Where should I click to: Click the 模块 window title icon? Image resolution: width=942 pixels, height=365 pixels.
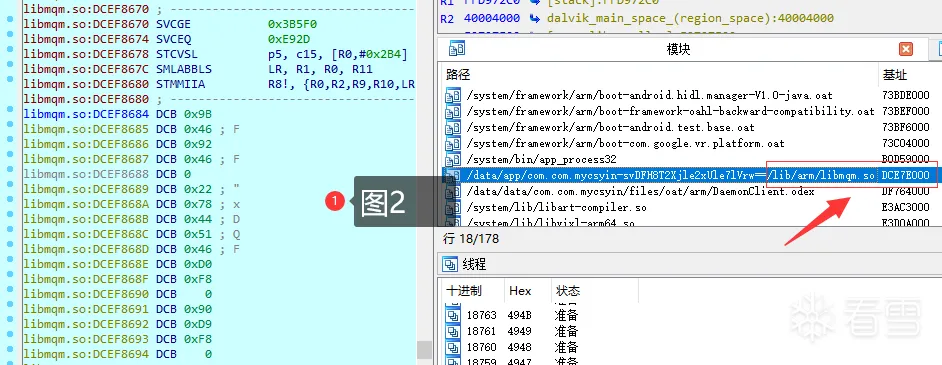(x=457, y=49)
